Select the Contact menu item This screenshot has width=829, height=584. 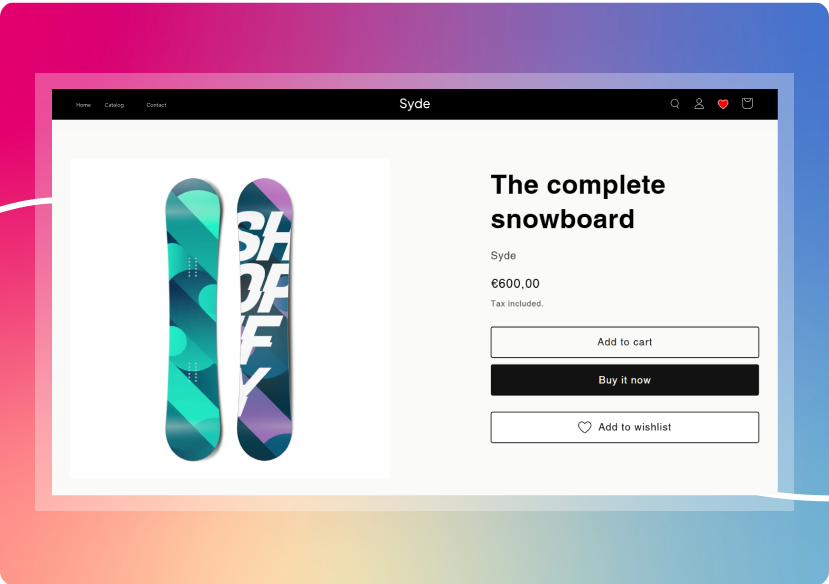pyautogui.click(x=156, y=105)
